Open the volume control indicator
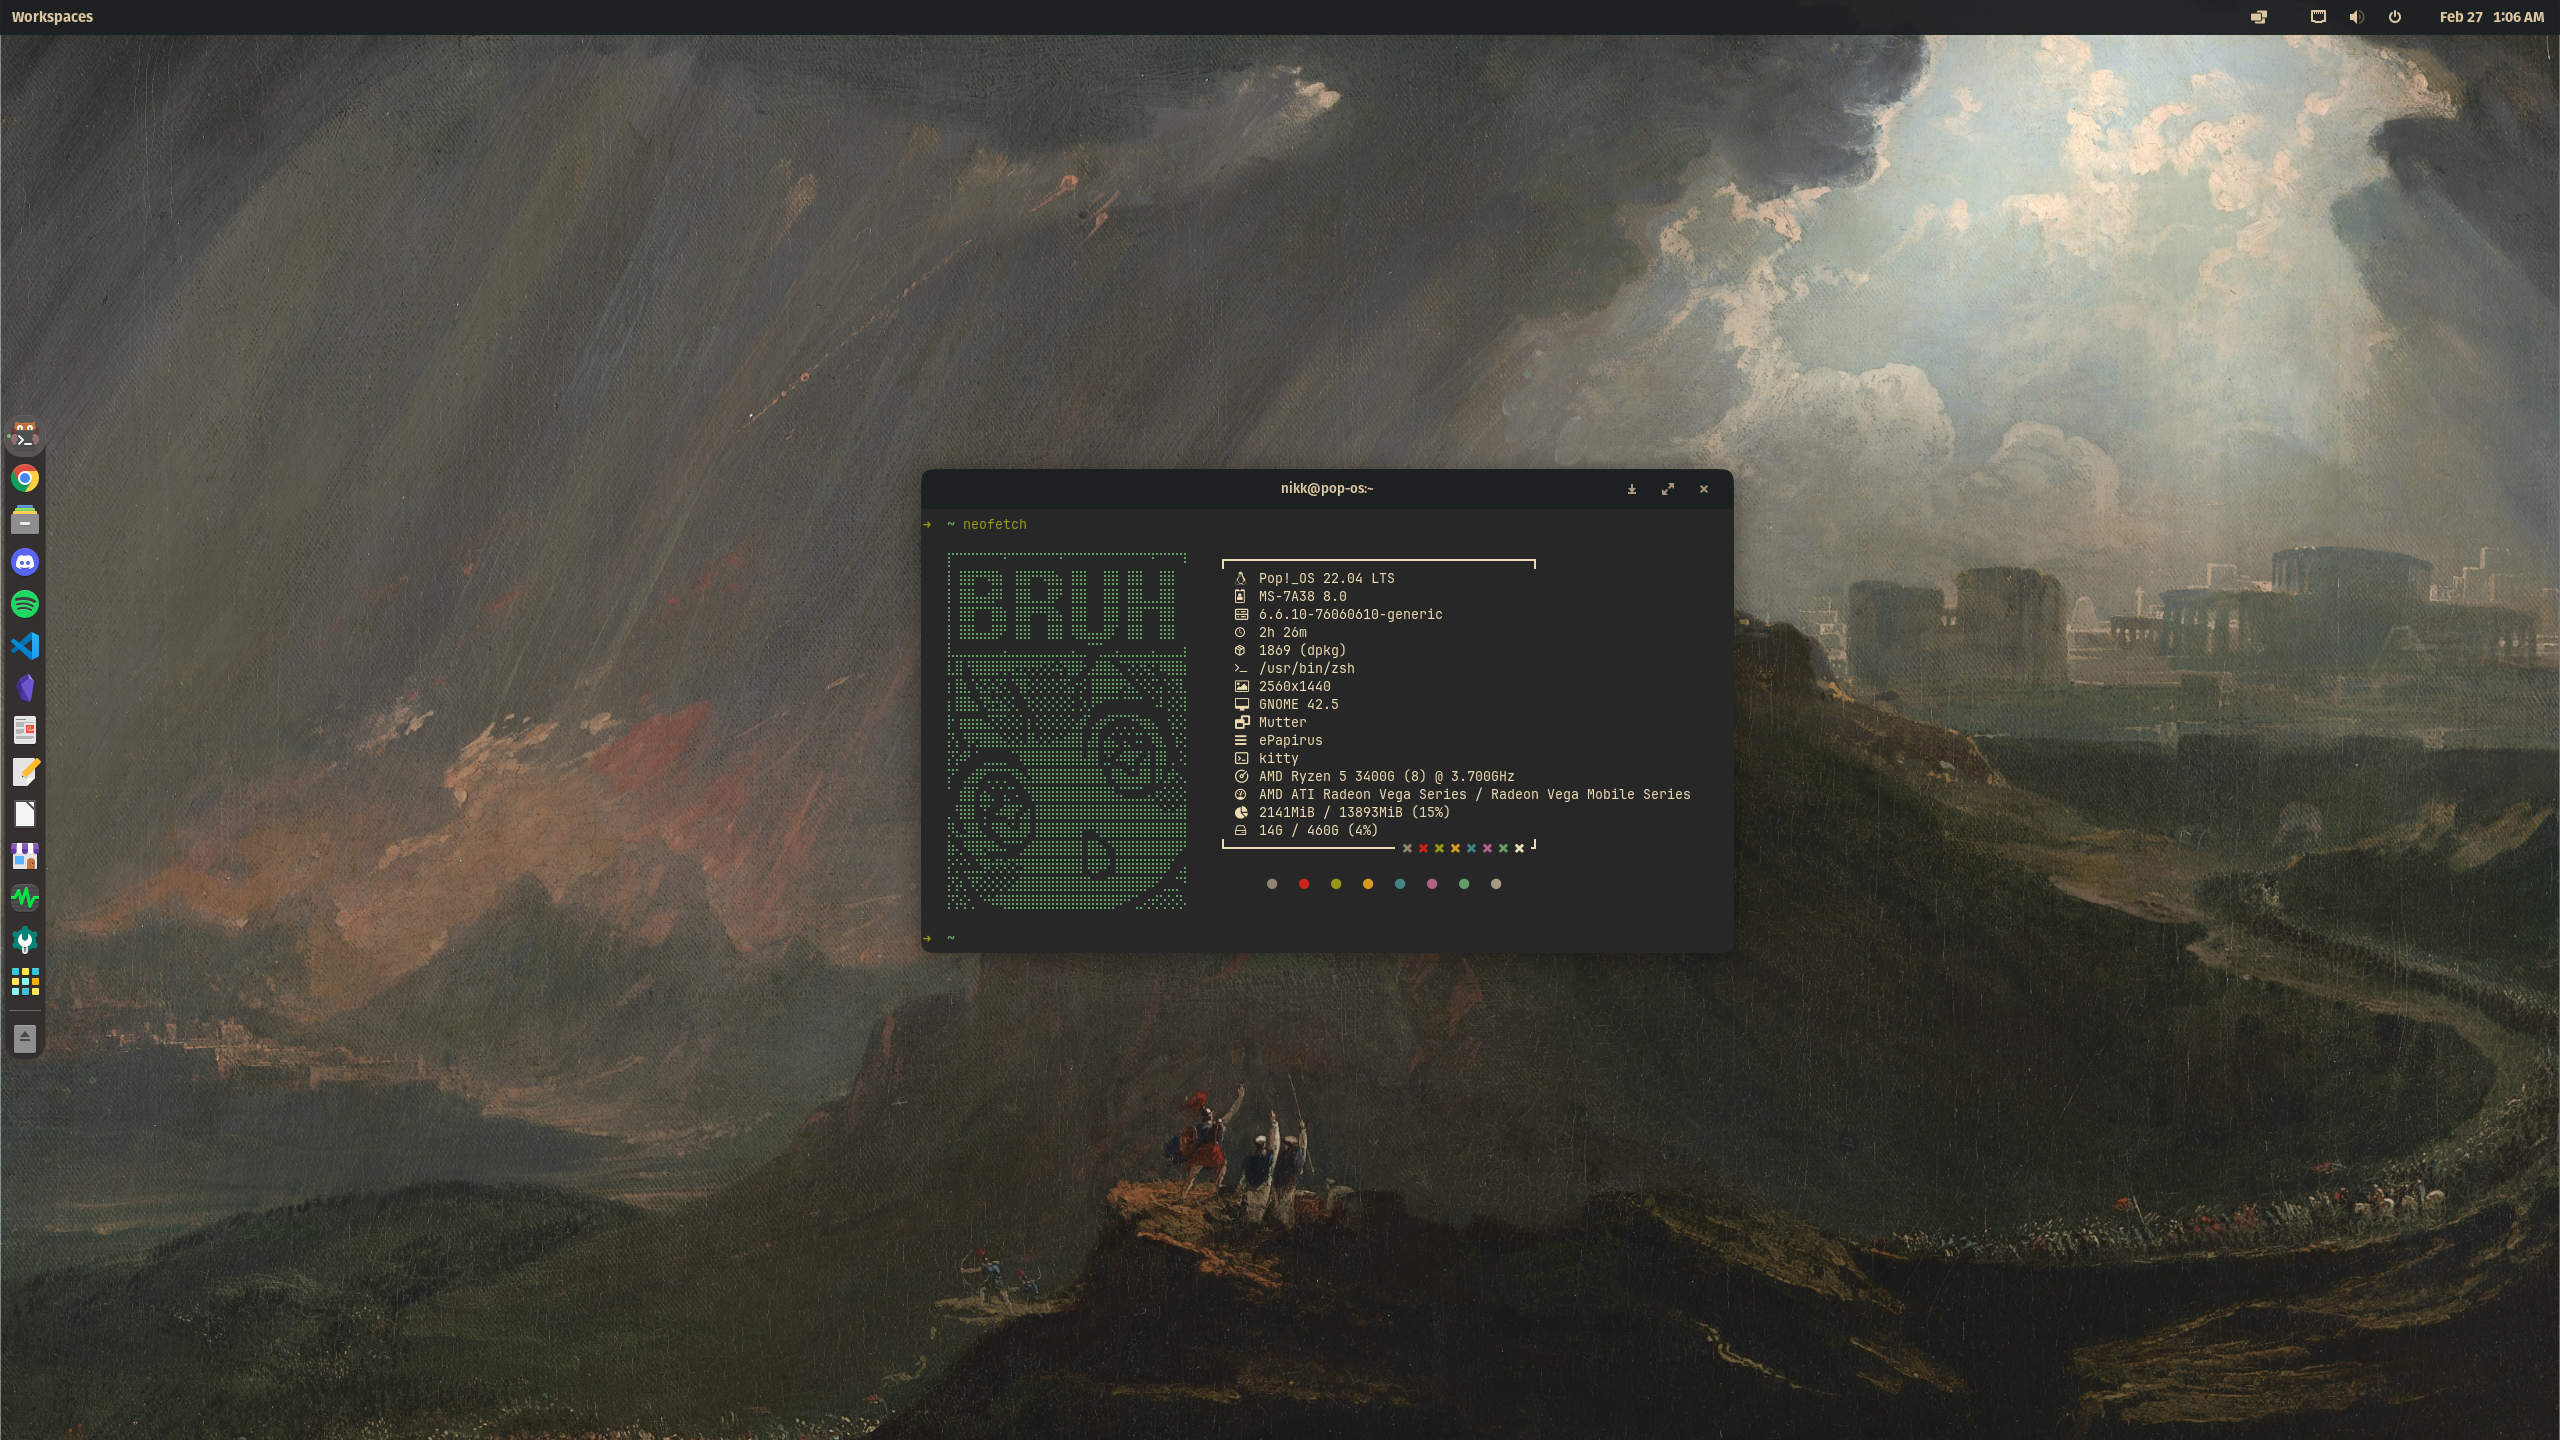Image resolution: width=2560 pixels, height=1440 pixels. (2356, 17)
